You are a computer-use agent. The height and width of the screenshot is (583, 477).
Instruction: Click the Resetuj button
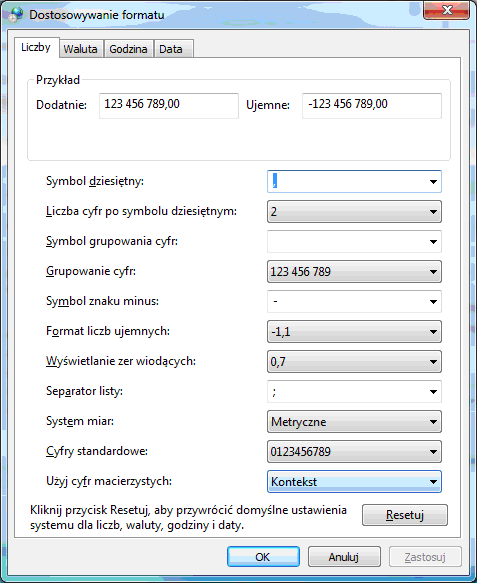pyautogui.click(x=405, y=515)
